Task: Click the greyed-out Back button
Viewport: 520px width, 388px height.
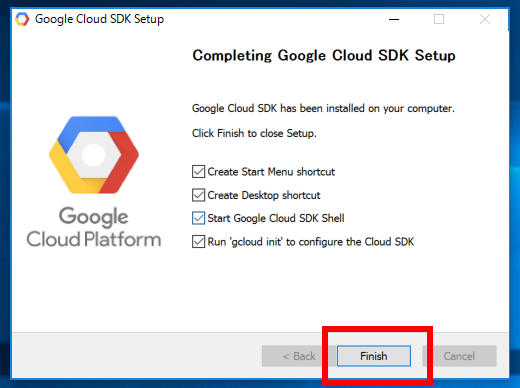Action: pyautogui.click(x=299, y=356)
